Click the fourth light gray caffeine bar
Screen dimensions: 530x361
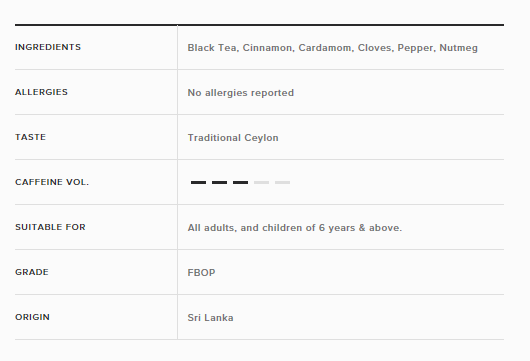coord(261,183)
